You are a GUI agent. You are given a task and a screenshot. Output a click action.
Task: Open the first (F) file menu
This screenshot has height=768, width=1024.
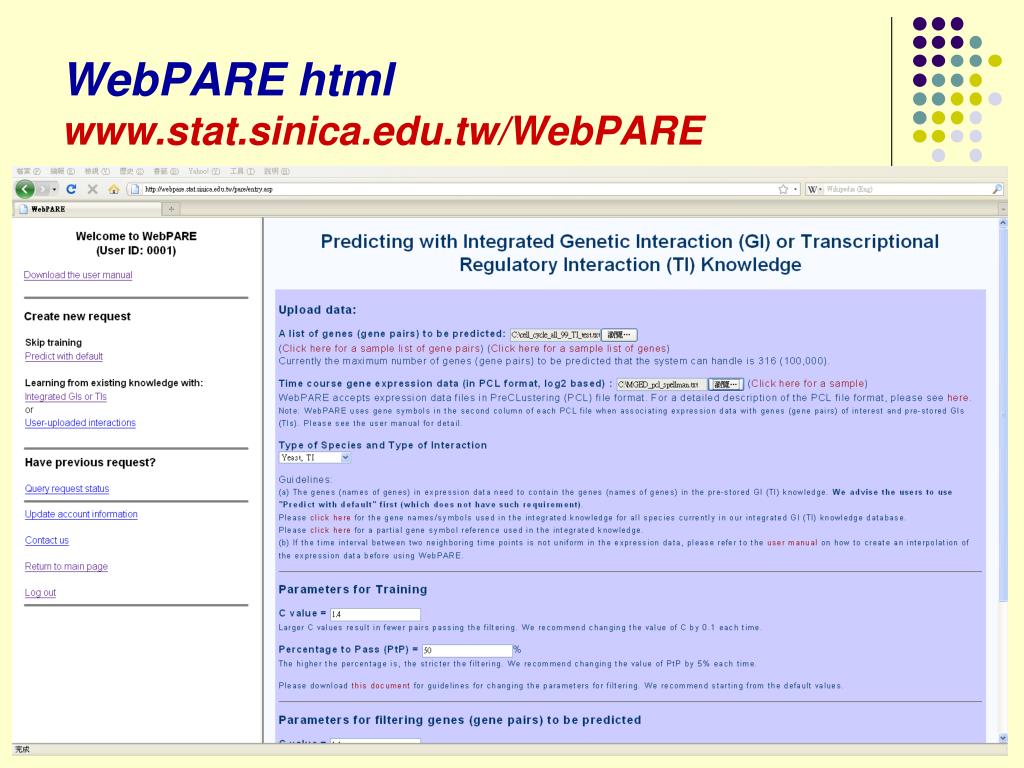click(28, 172)
